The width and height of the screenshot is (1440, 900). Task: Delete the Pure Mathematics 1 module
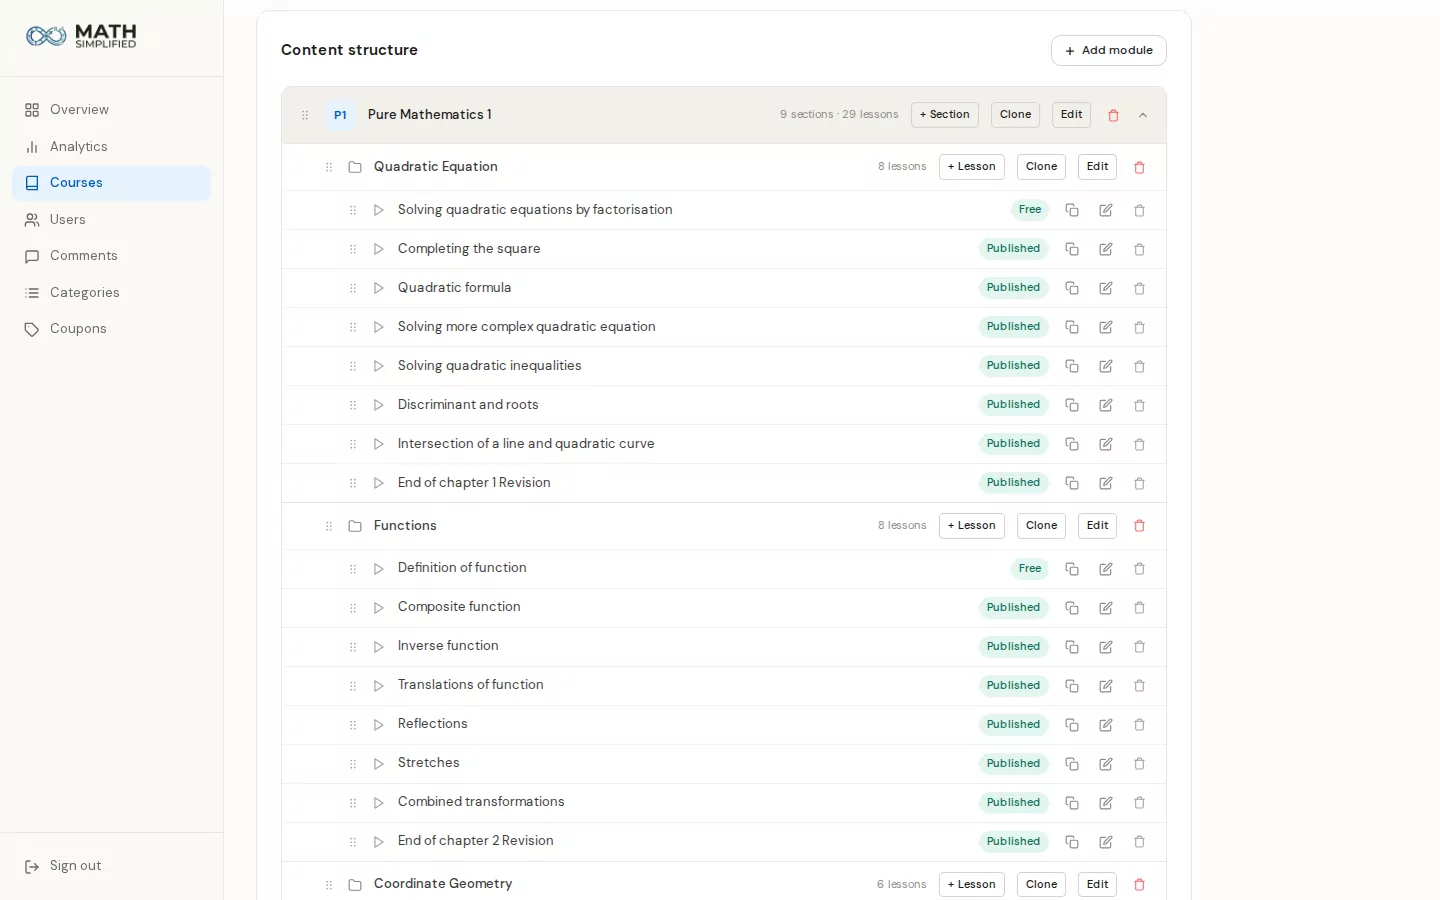click(x=1113, y=115)
